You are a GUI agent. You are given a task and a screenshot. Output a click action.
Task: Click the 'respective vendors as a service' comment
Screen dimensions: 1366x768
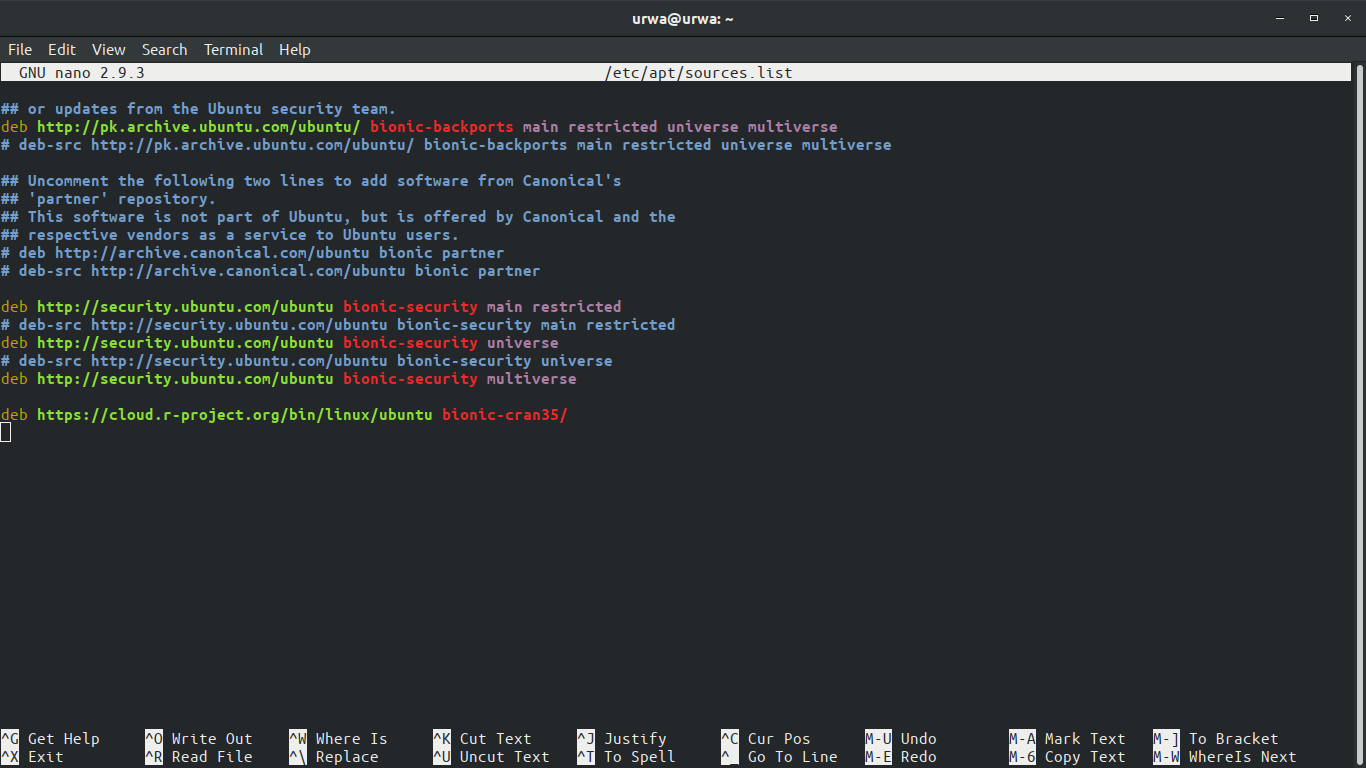tap(230, 235)
